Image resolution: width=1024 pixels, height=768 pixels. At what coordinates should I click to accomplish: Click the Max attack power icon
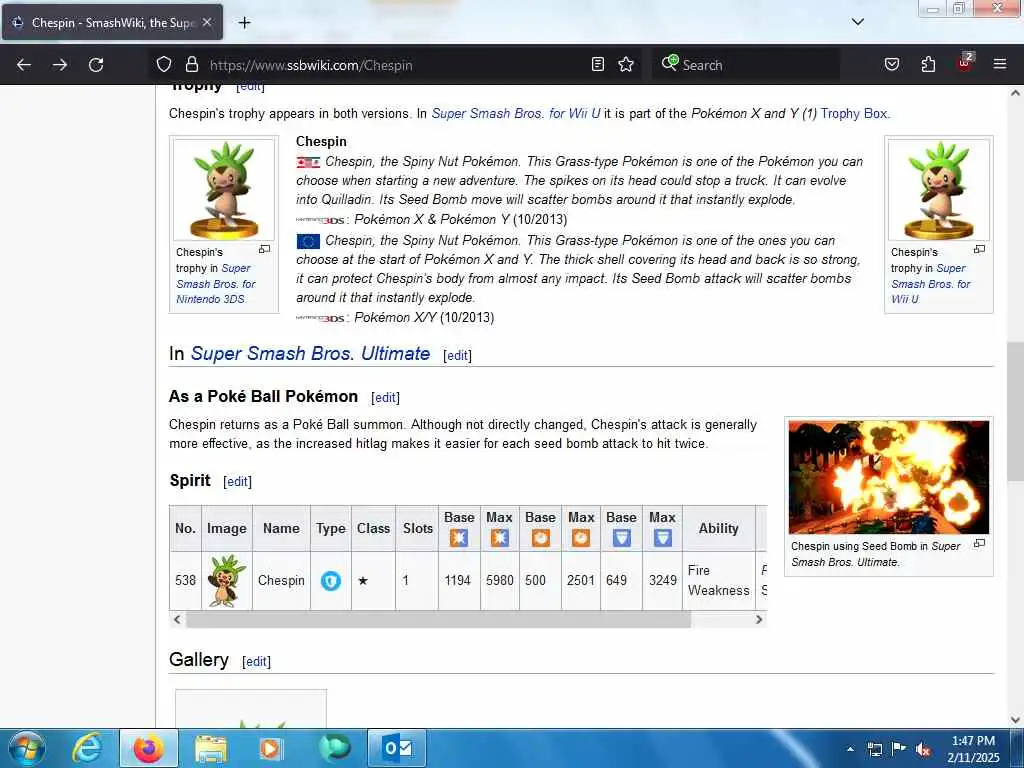(500, 538)
